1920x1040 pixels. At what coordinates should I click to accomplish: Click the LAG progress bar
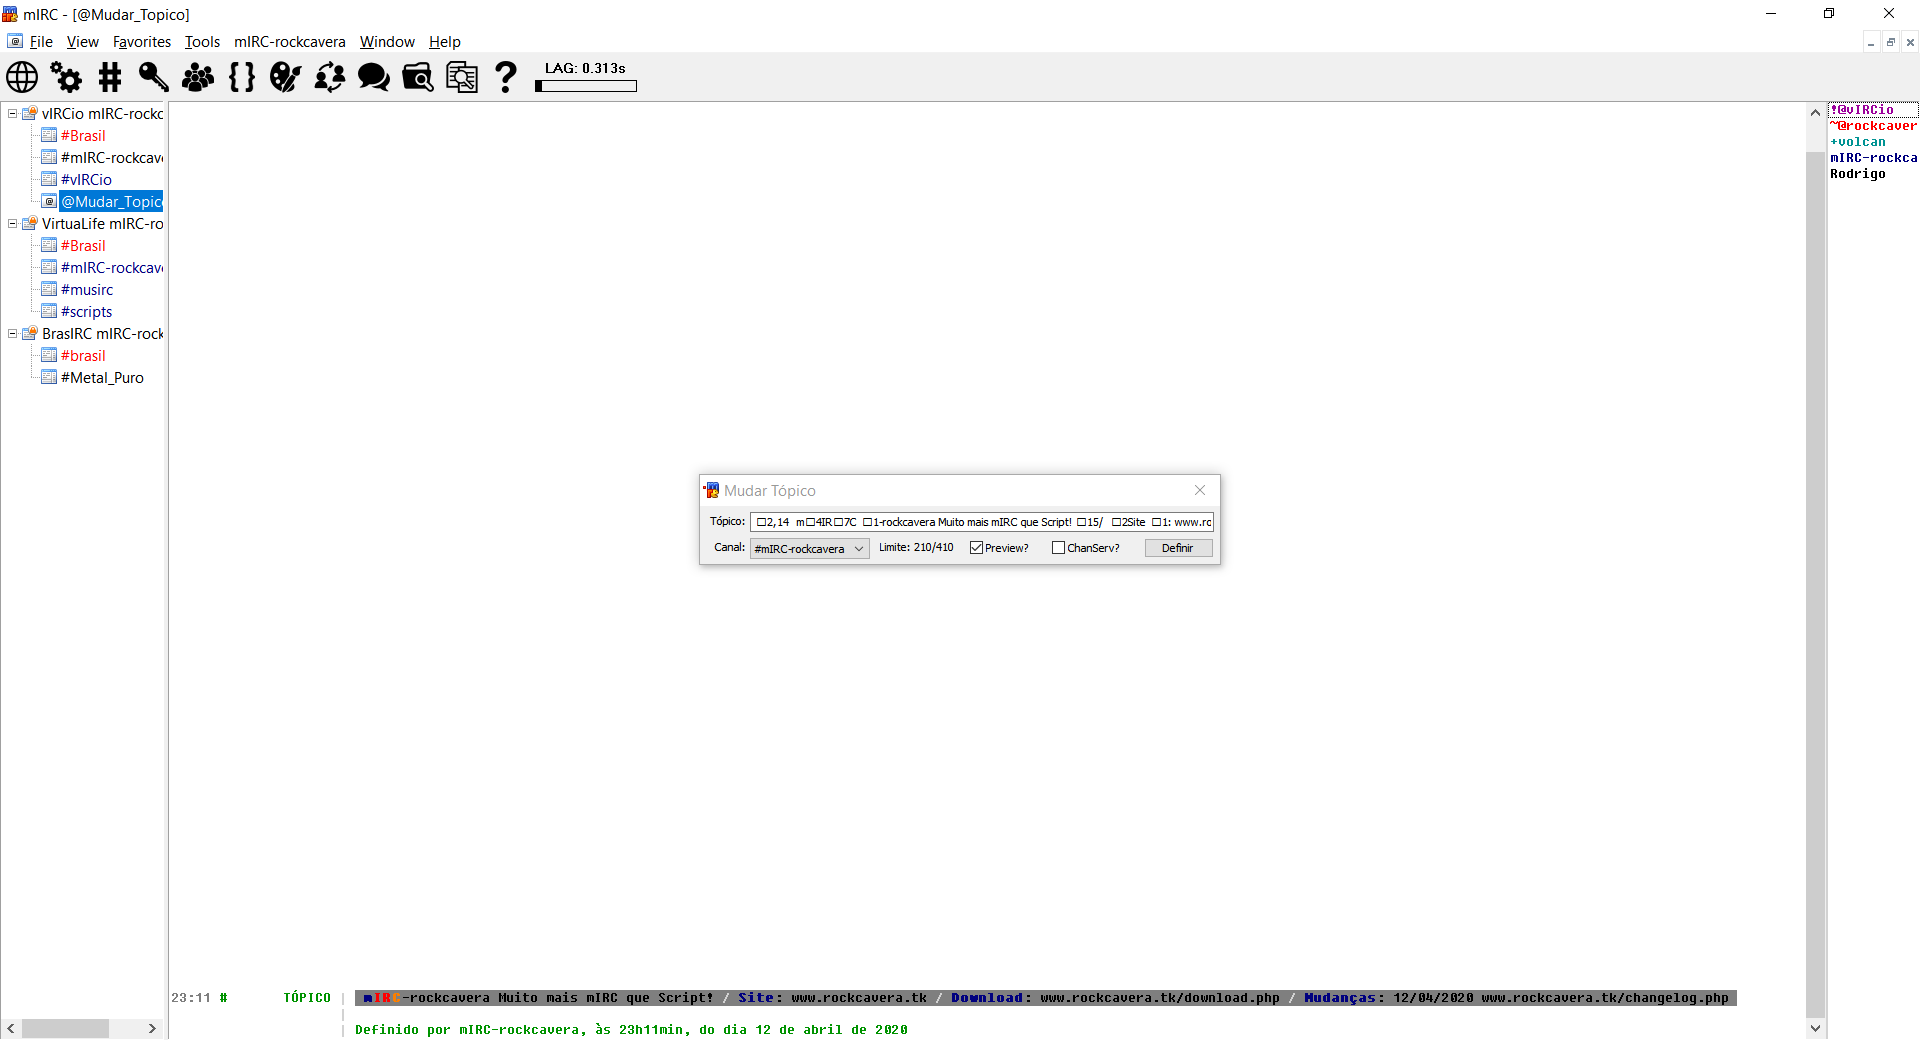[x=586, y=87]
